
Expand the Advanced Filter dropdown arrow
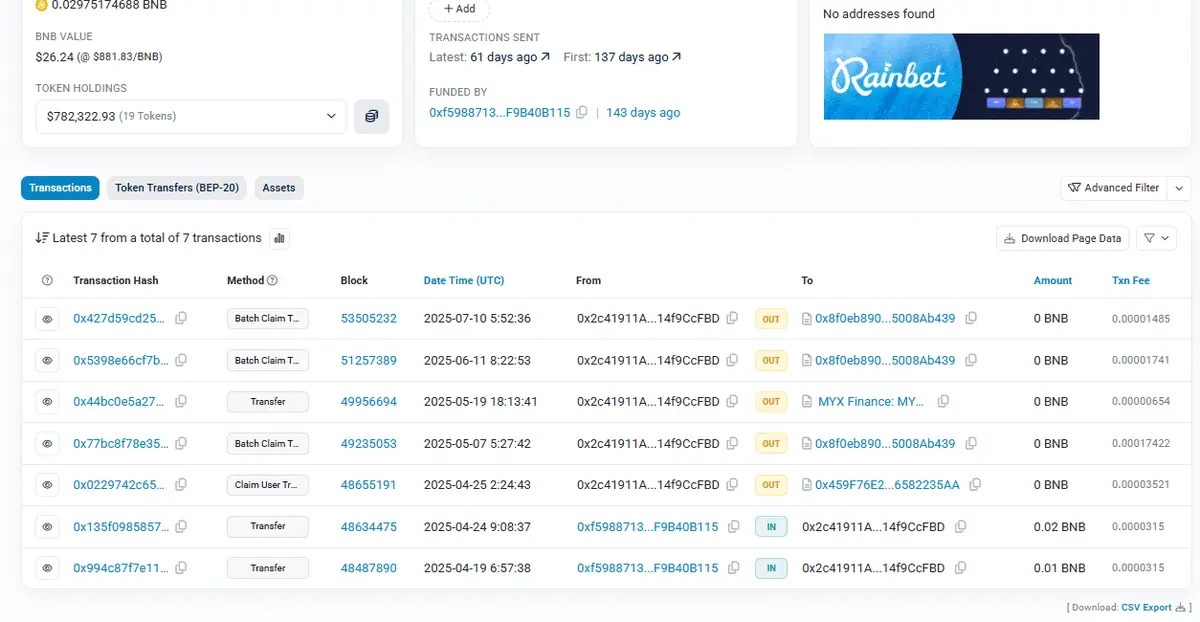coord(1180,187)
